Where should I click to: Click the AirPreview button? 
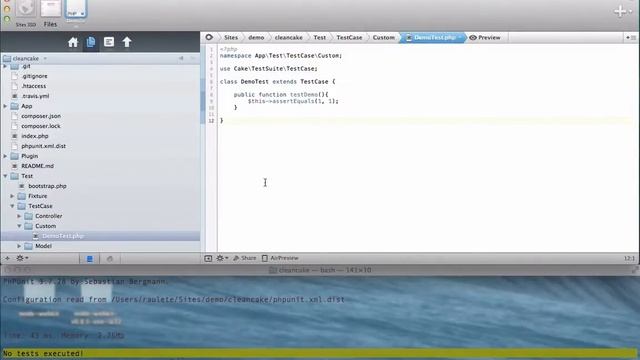click(x=280, y=258)
